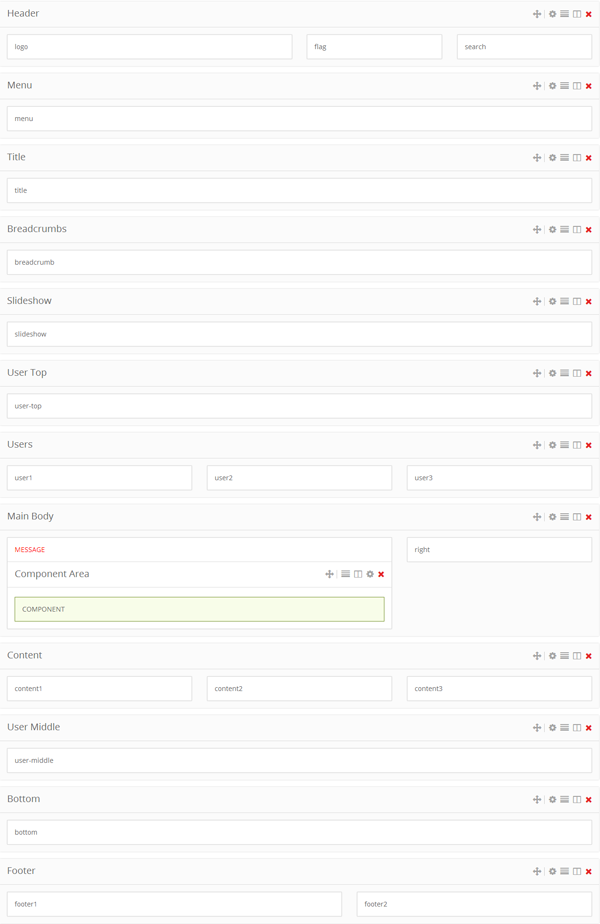Open settings gear for Slideshow row
Viewport: 600px width, 924px height.
pos(552,301)
